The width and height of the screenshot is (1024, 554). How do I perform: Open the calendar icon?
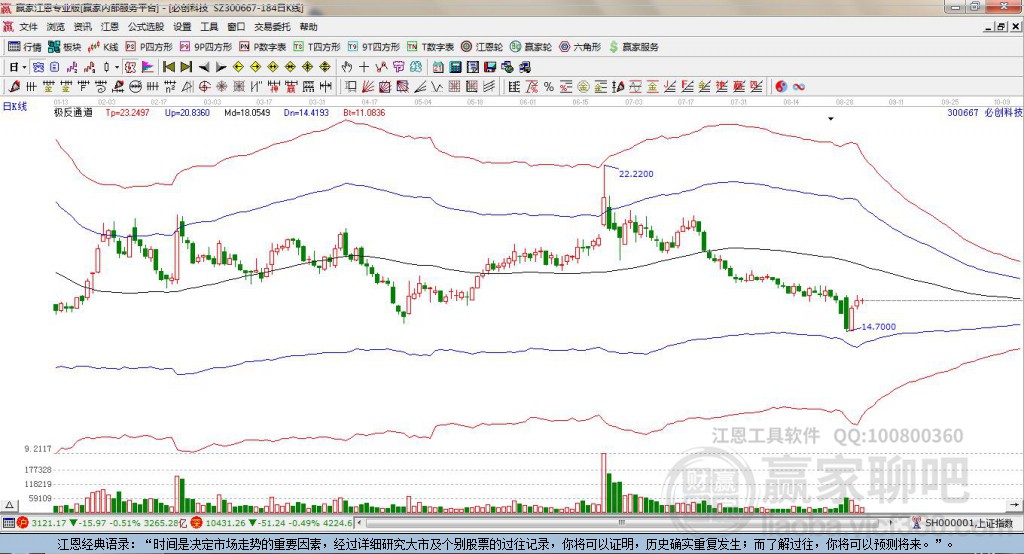point(438,67)
